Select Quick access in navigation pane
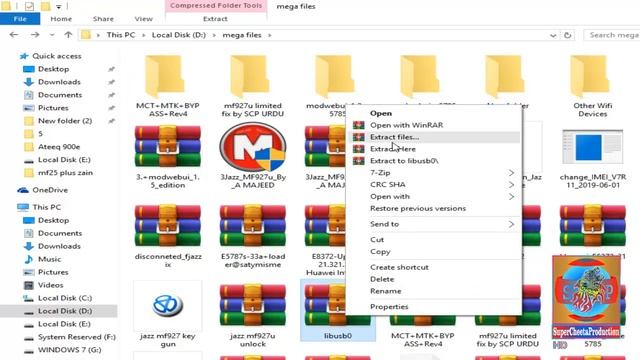Viewport: 640px width, 360px height. tap(57, 56)
